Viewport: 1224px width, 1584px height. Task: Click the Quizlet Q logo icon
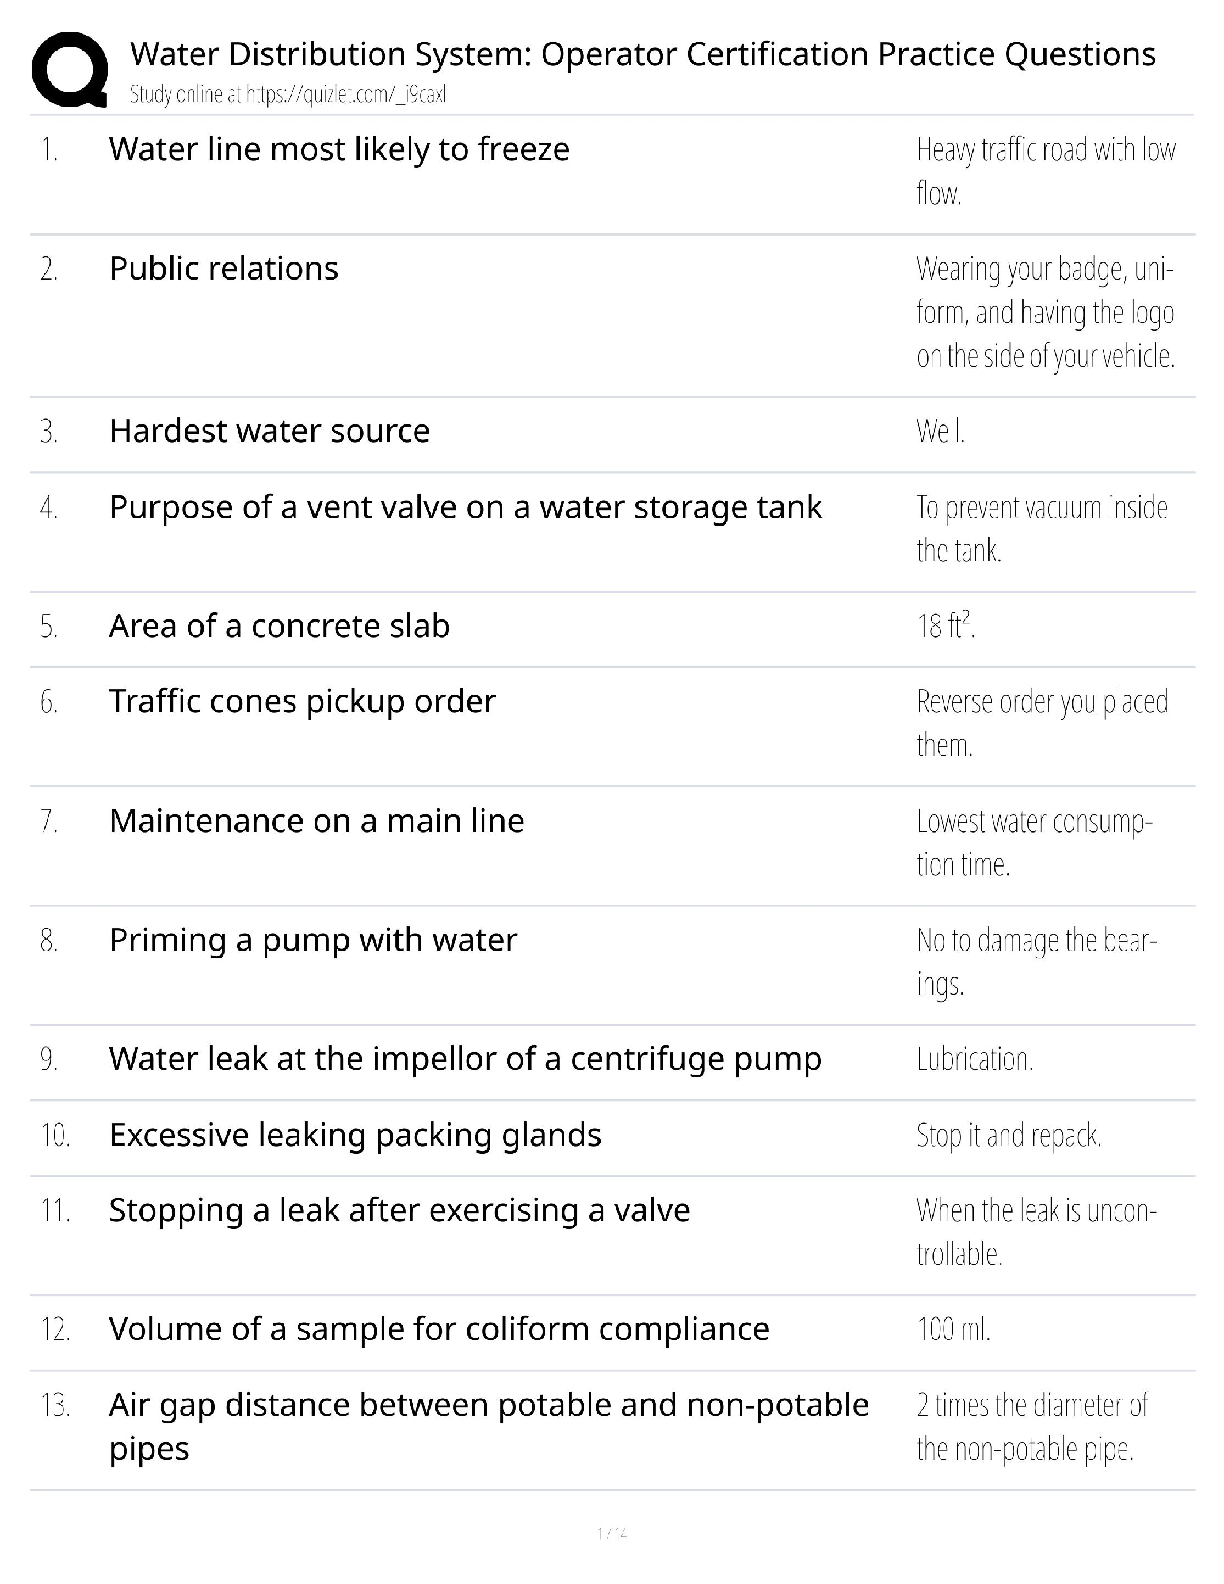(x=70, y=69)
